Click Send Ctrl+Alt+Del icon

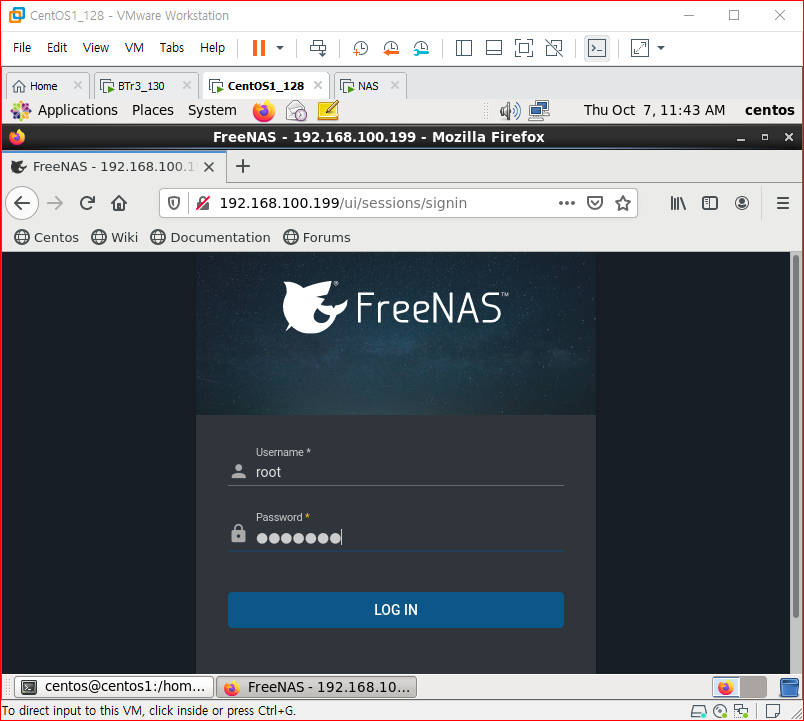pyautogui.click(x=318, y=48)
